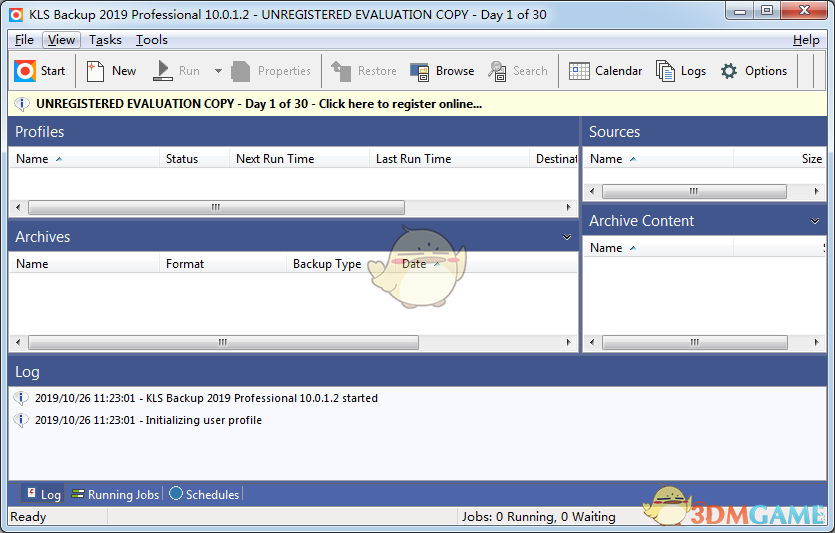Select log entry 'KLS Backup 2019 Professional started'

[207, 398]
